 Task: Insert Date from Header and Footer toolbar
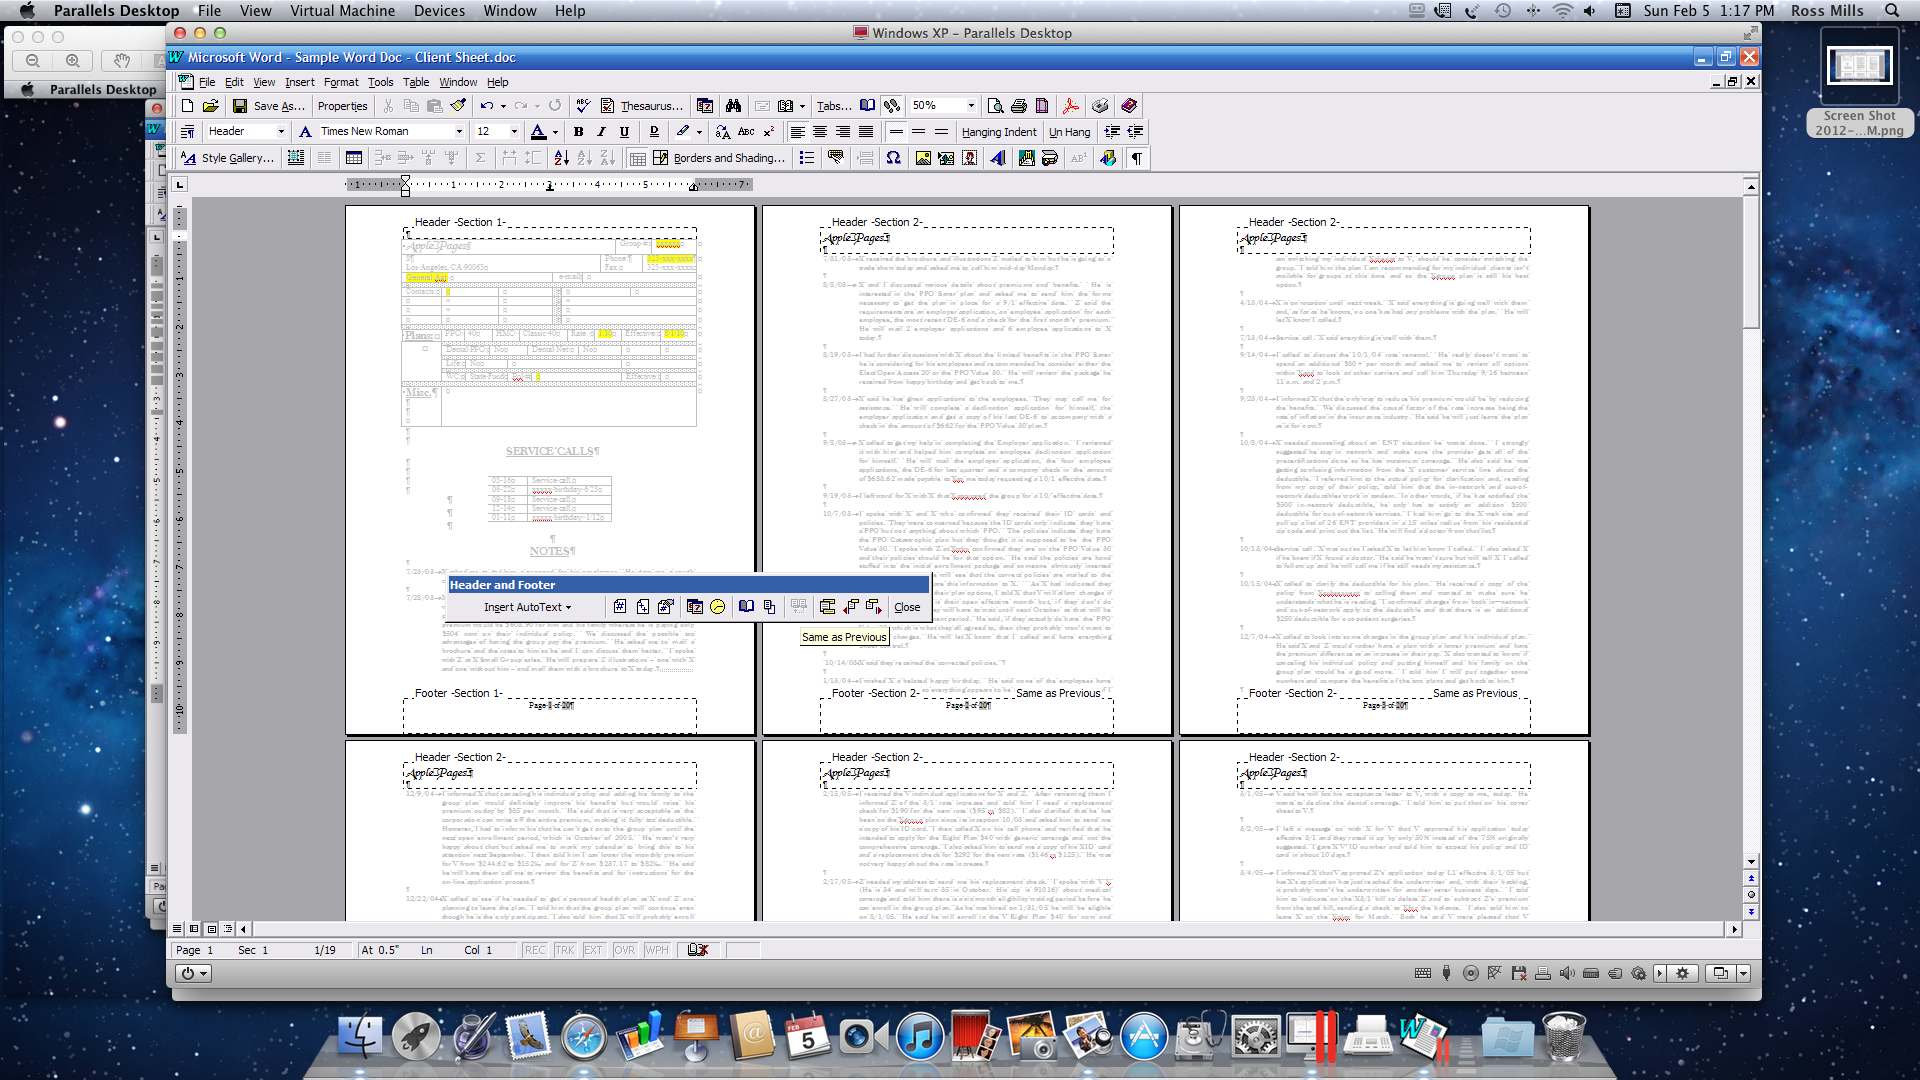click(x=695, y=607)
